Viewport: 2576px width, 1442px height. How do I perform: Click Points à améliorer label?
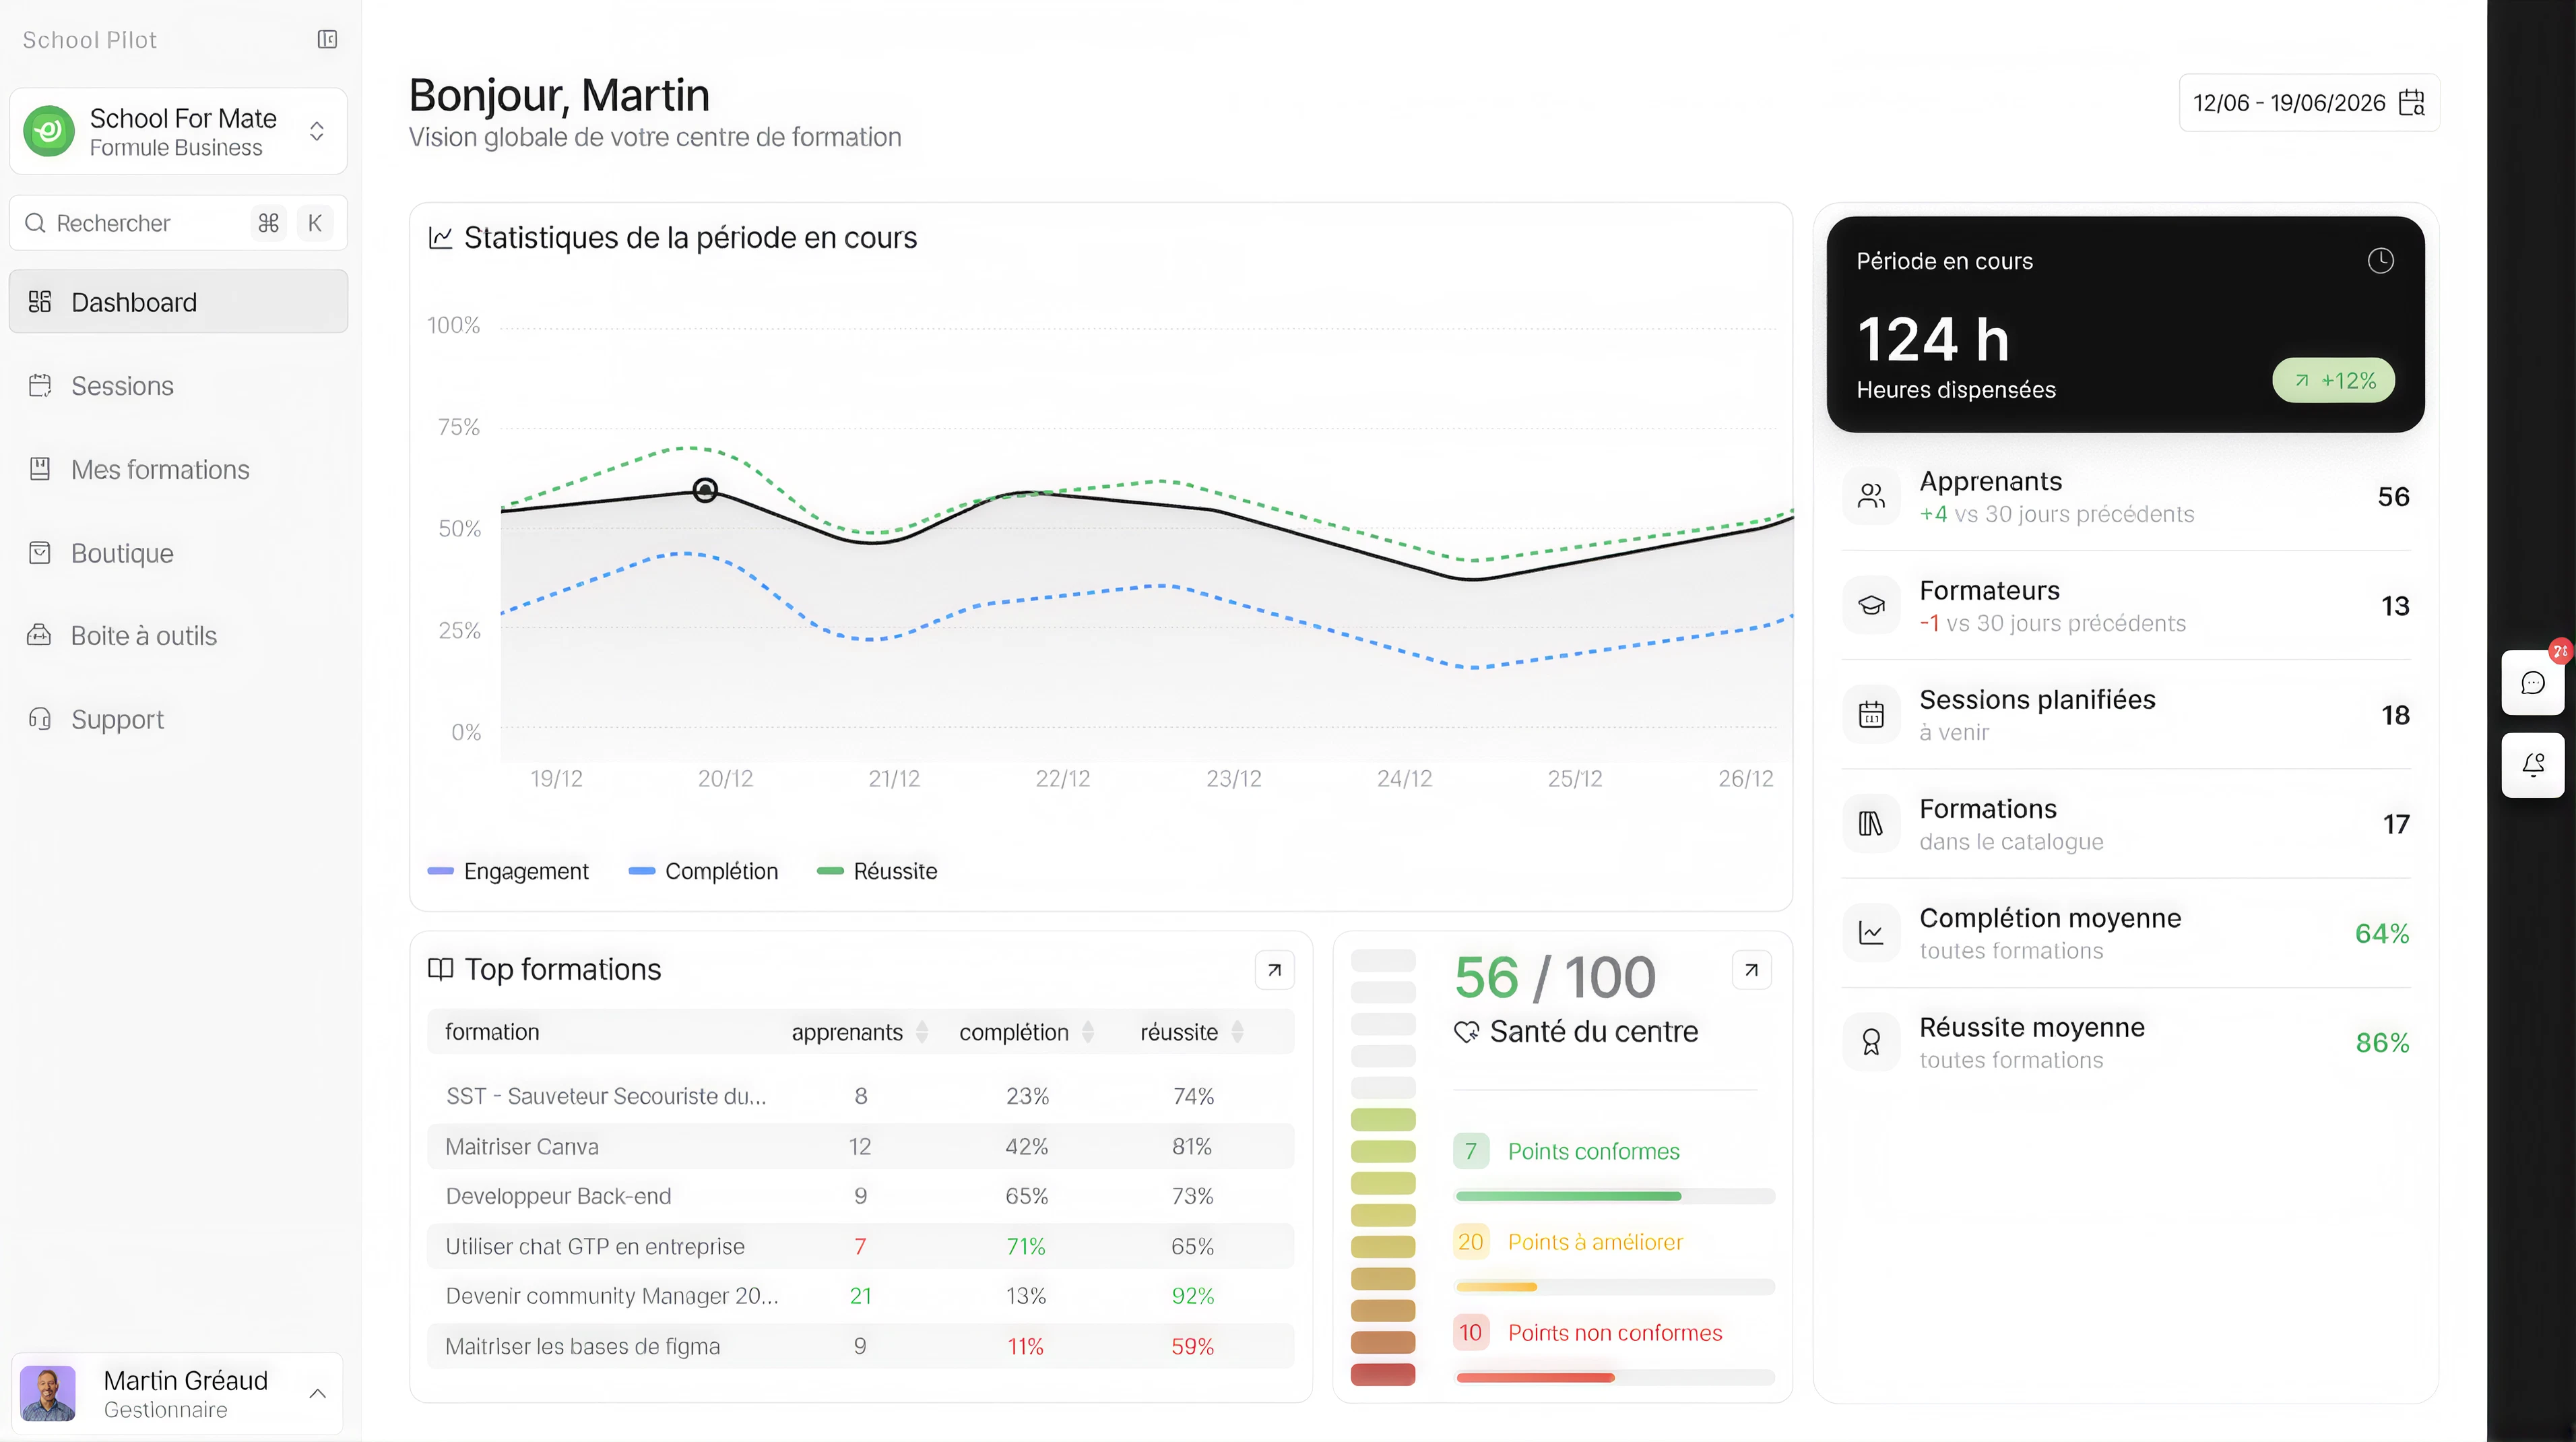pos(1595,1242)
